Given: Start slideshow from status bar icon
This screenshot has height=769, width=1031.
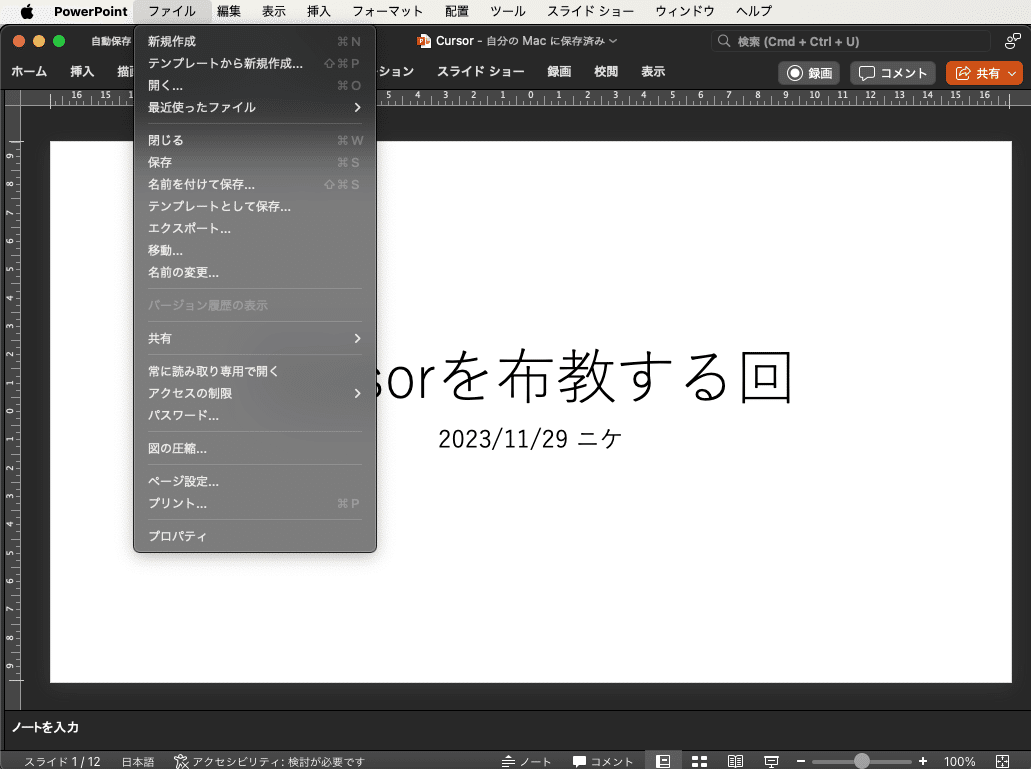Looking at the screenshot, I should click(771, 761).
